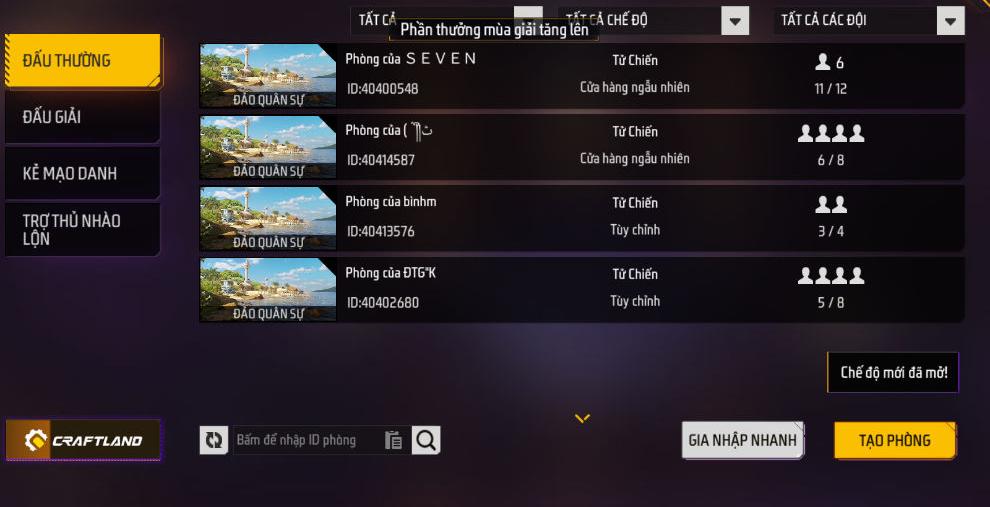This screenshot has width=990, height=507.
Task: Open the 'Kẻ mạo danh' tab
Action: (x=83, y=174)
